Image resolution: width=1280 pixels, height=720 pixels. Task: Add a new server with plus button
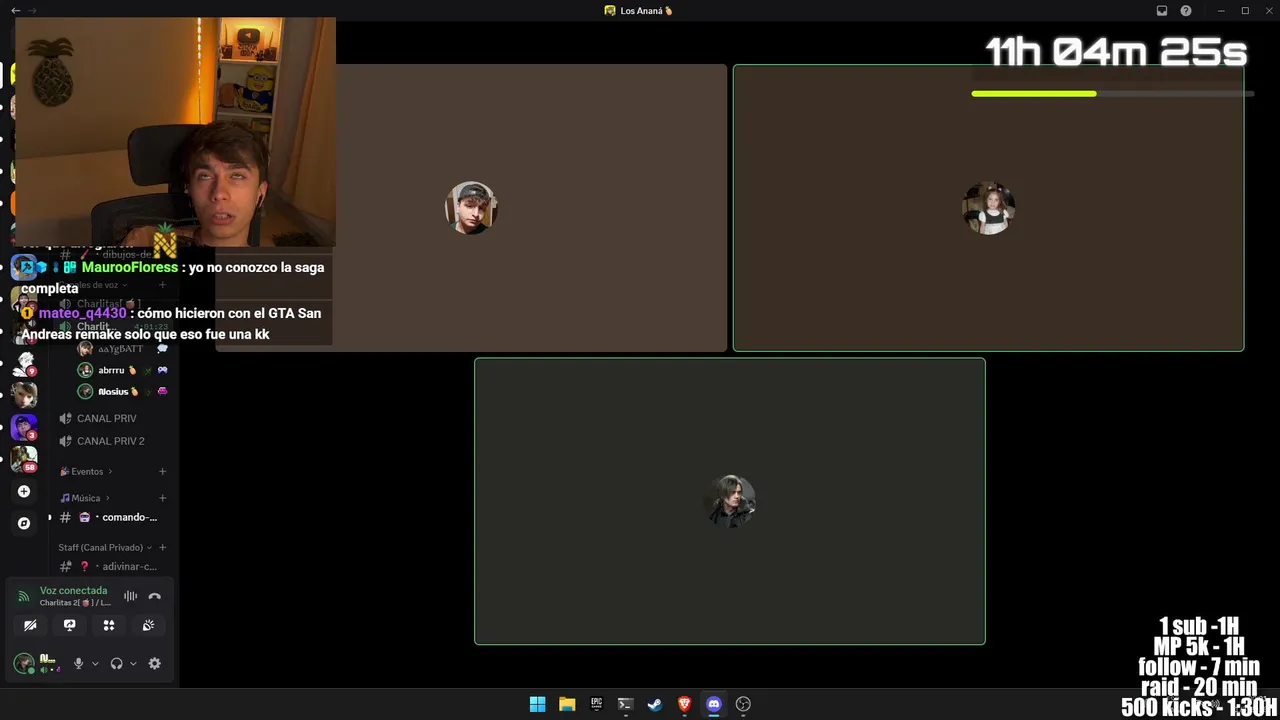coord(24,491)
